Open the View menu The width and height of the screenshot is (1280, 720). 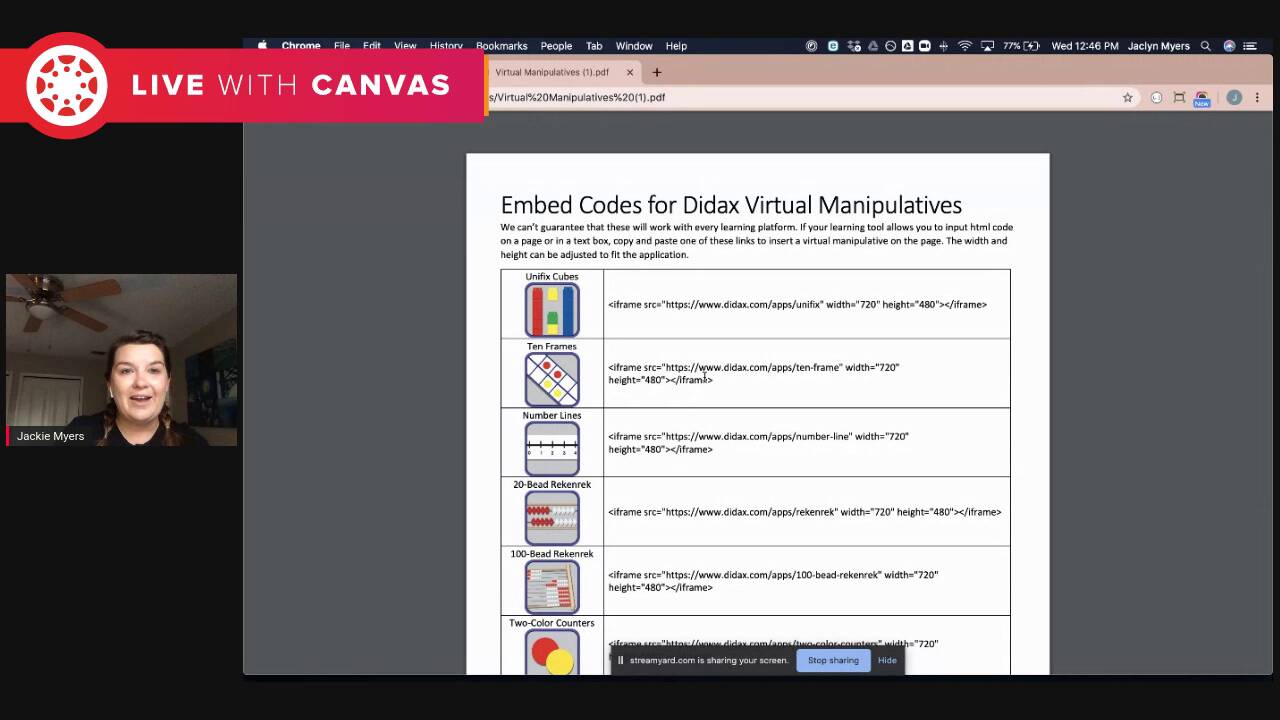click(x=405, y=46)
